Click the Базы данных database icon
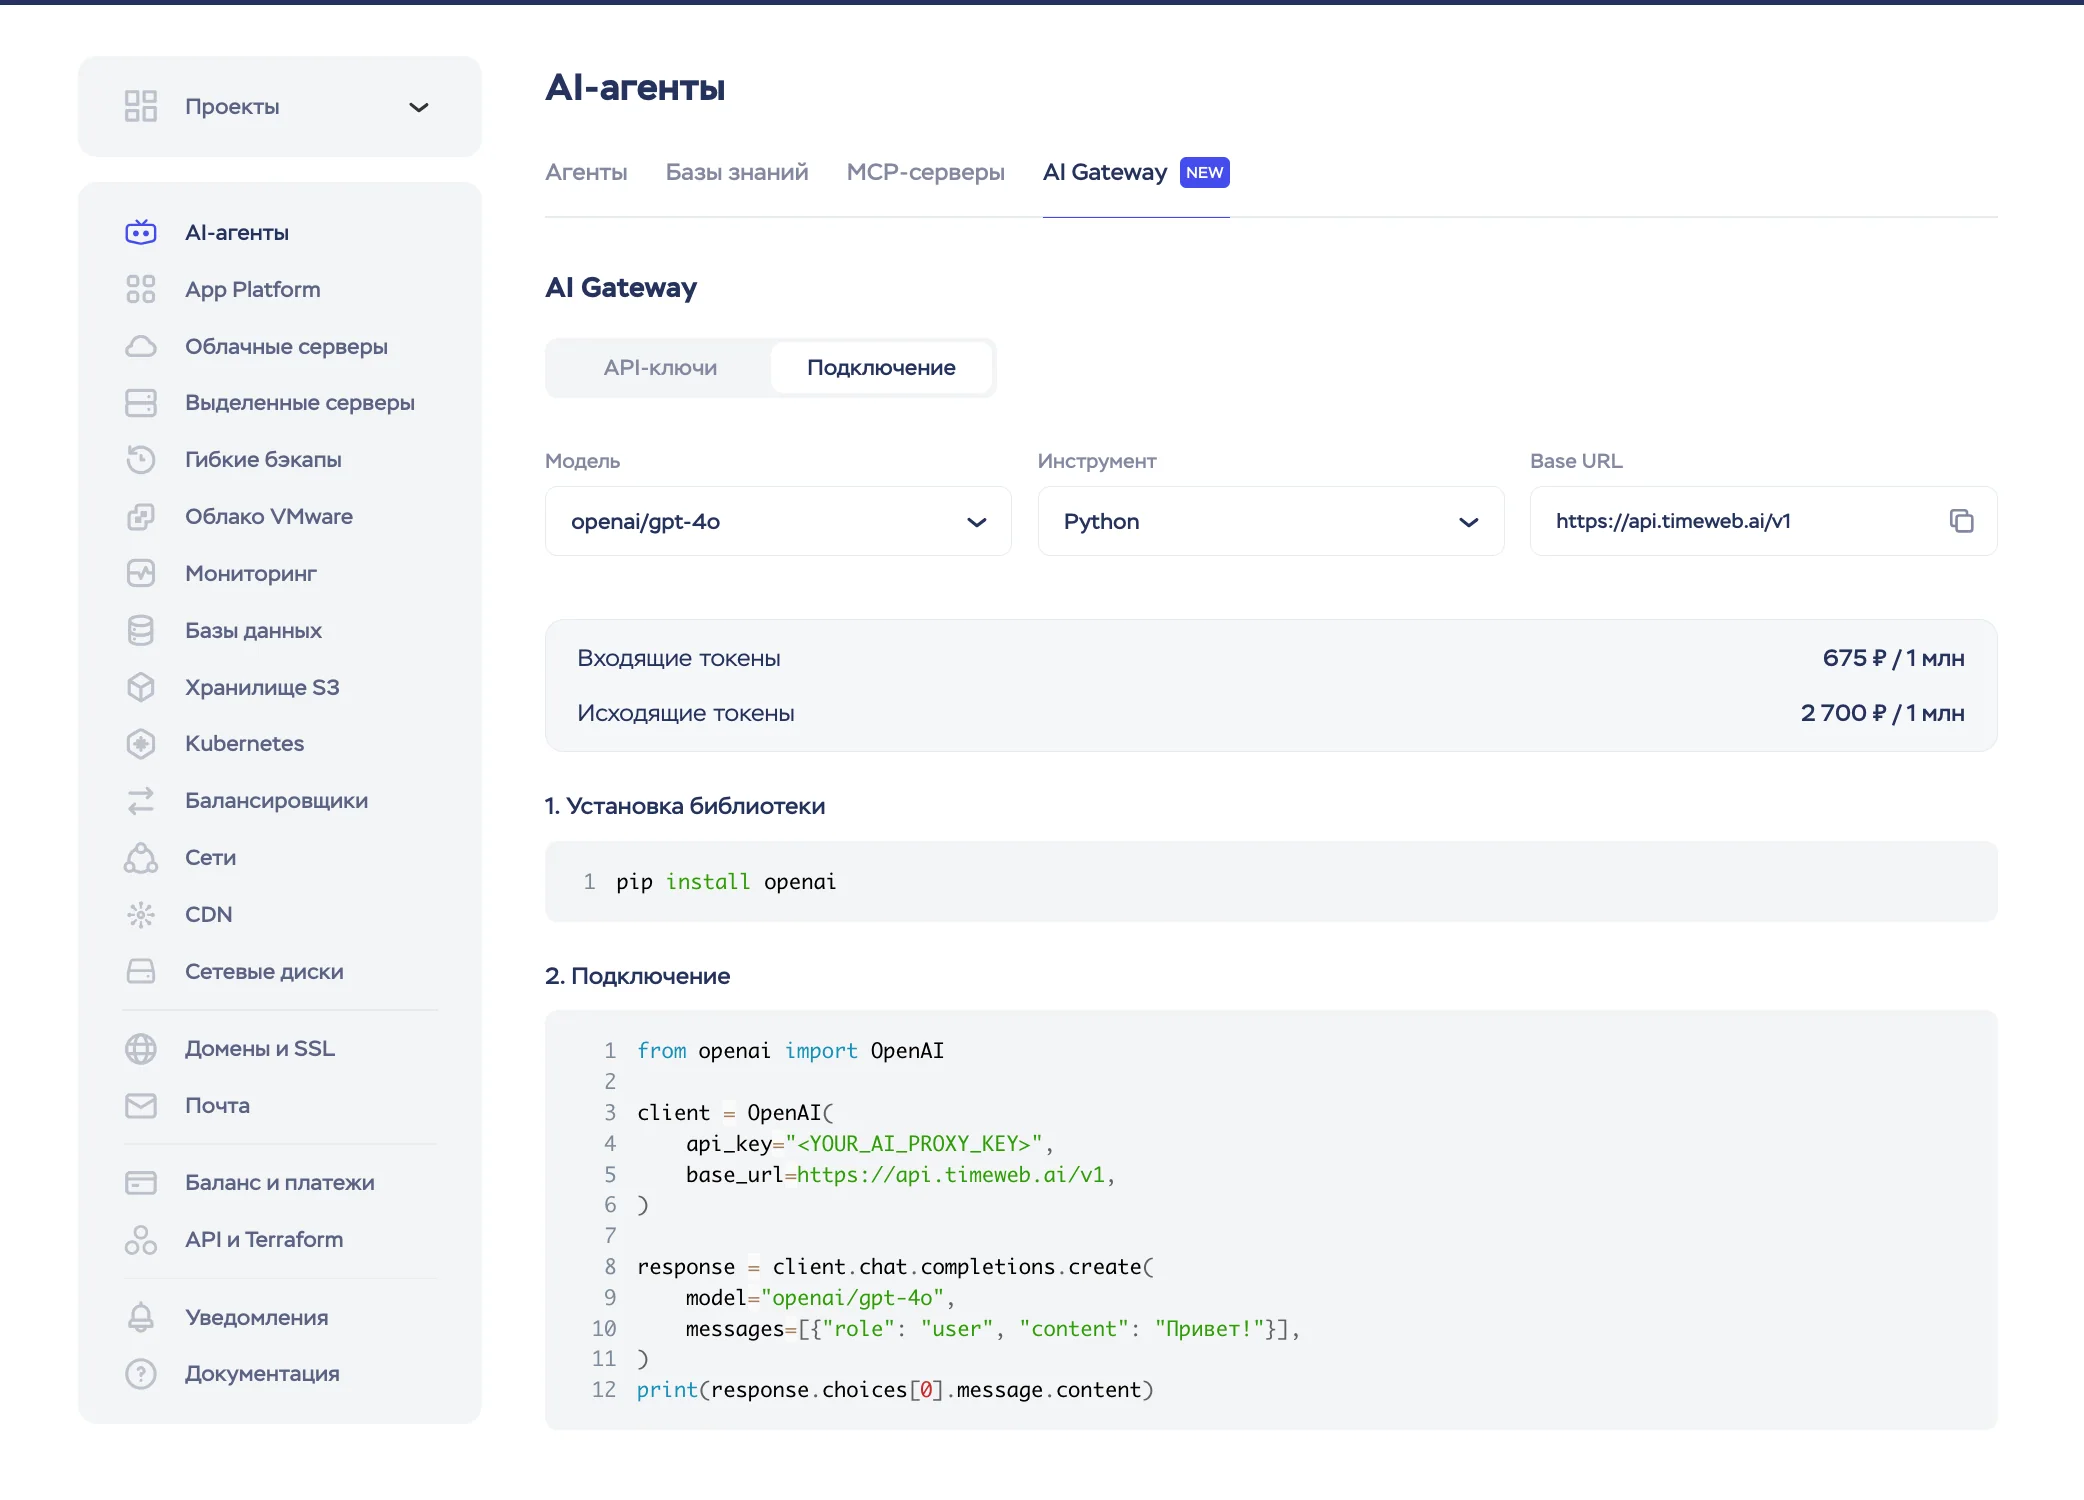This screenshot has width=2084, height=1500. point(141,630)
